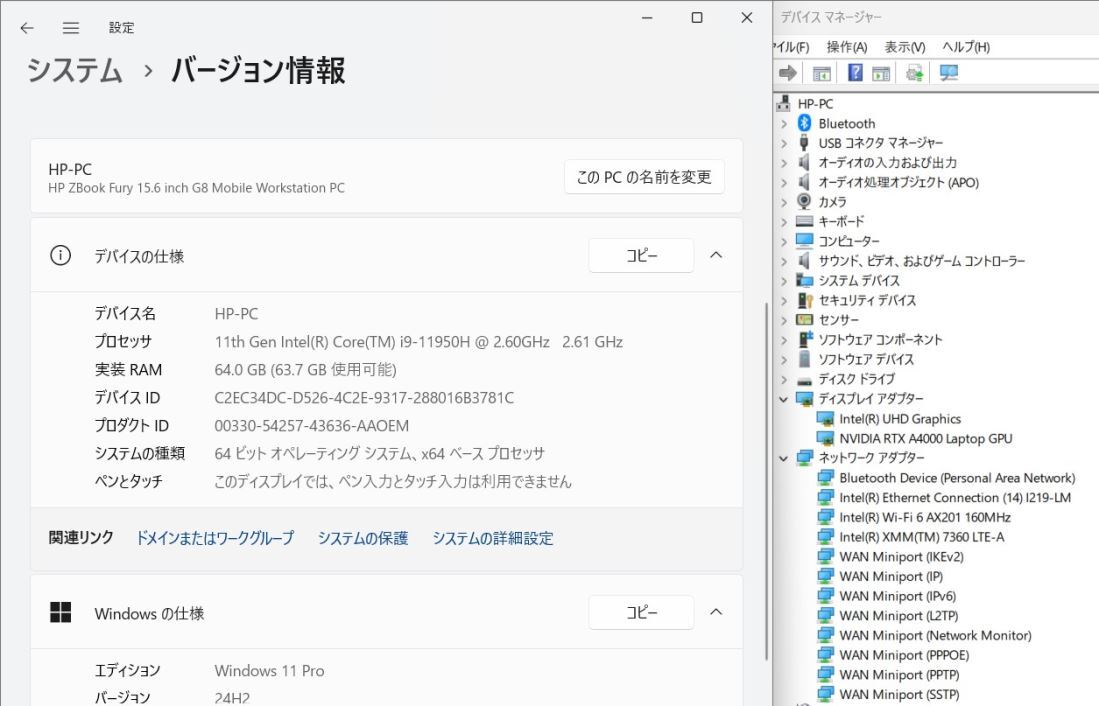Collapse the ディスプレイ アダプター tree node
Image resolution: width=1099 pixels, height=706 pixels.
pos(784,399)
